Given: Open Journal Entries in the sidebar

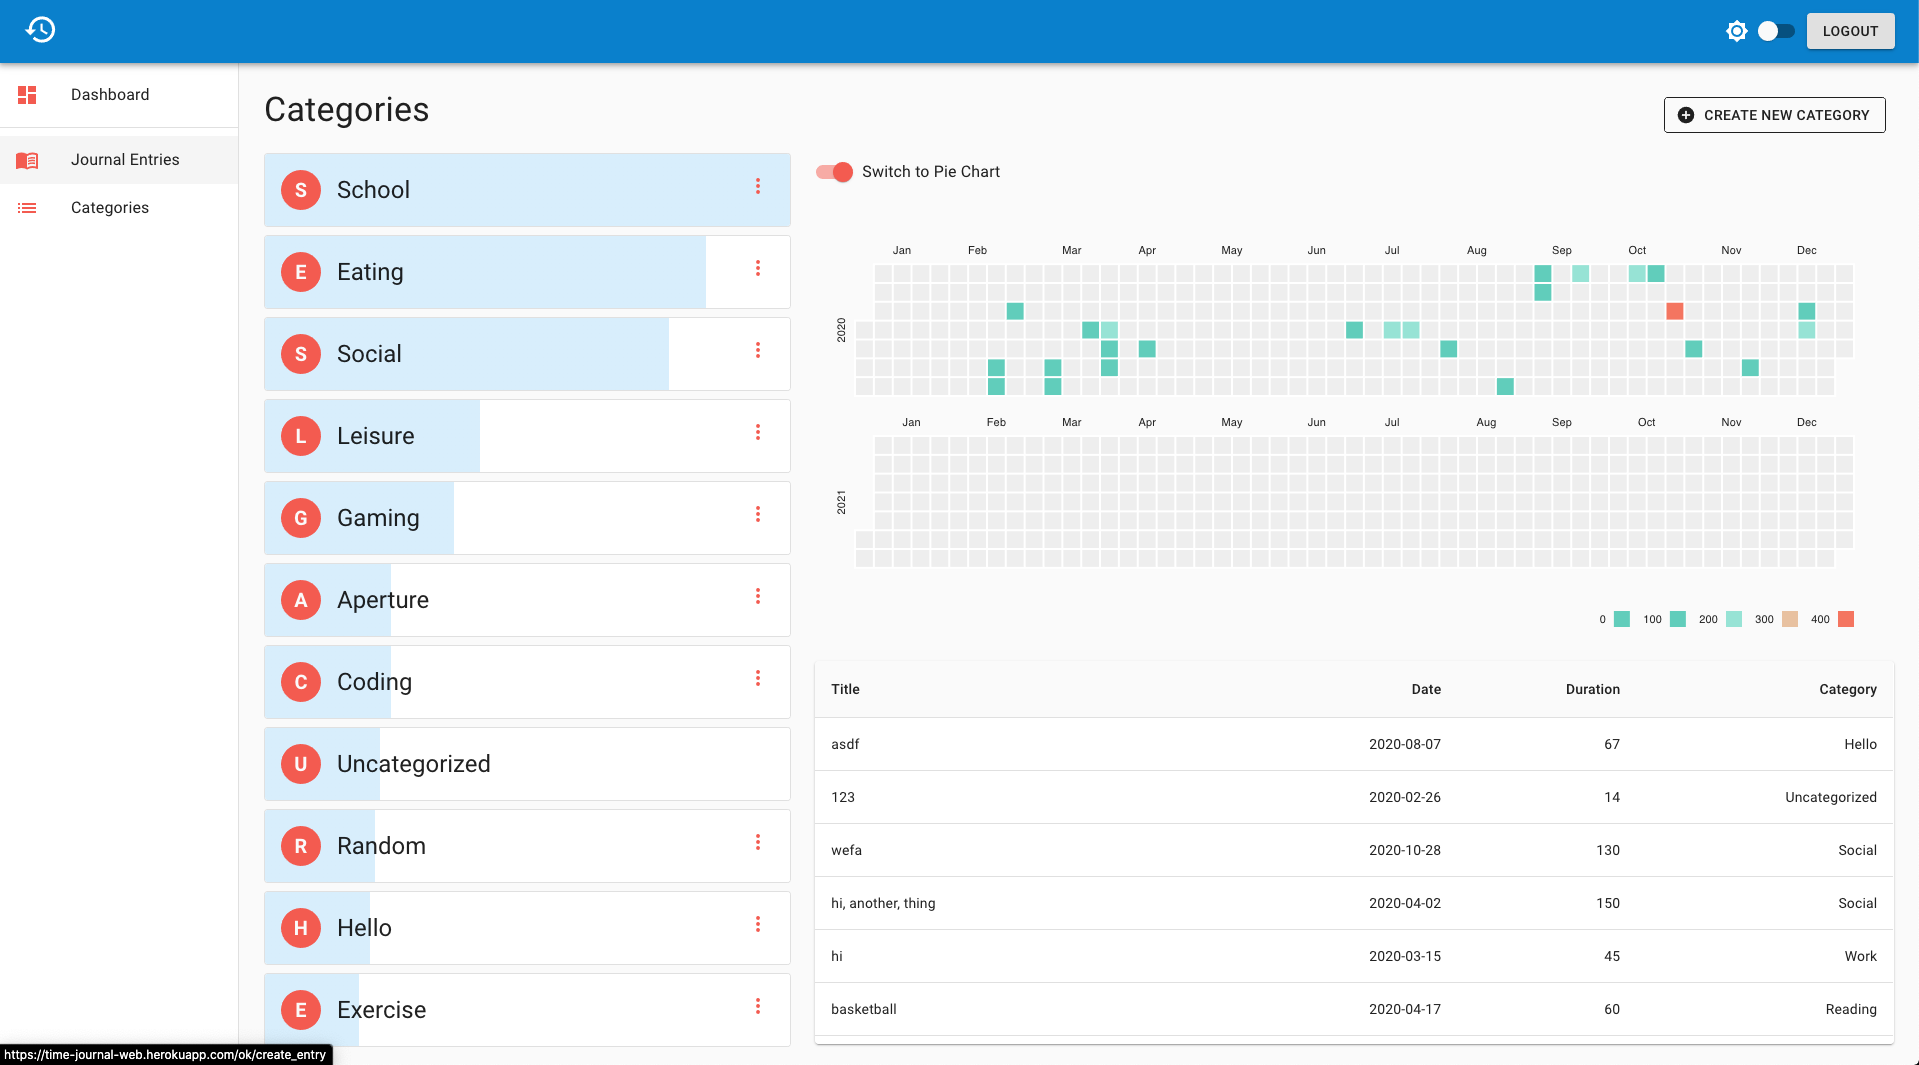Looking at the screenshot, I should [x=119, y=160].
